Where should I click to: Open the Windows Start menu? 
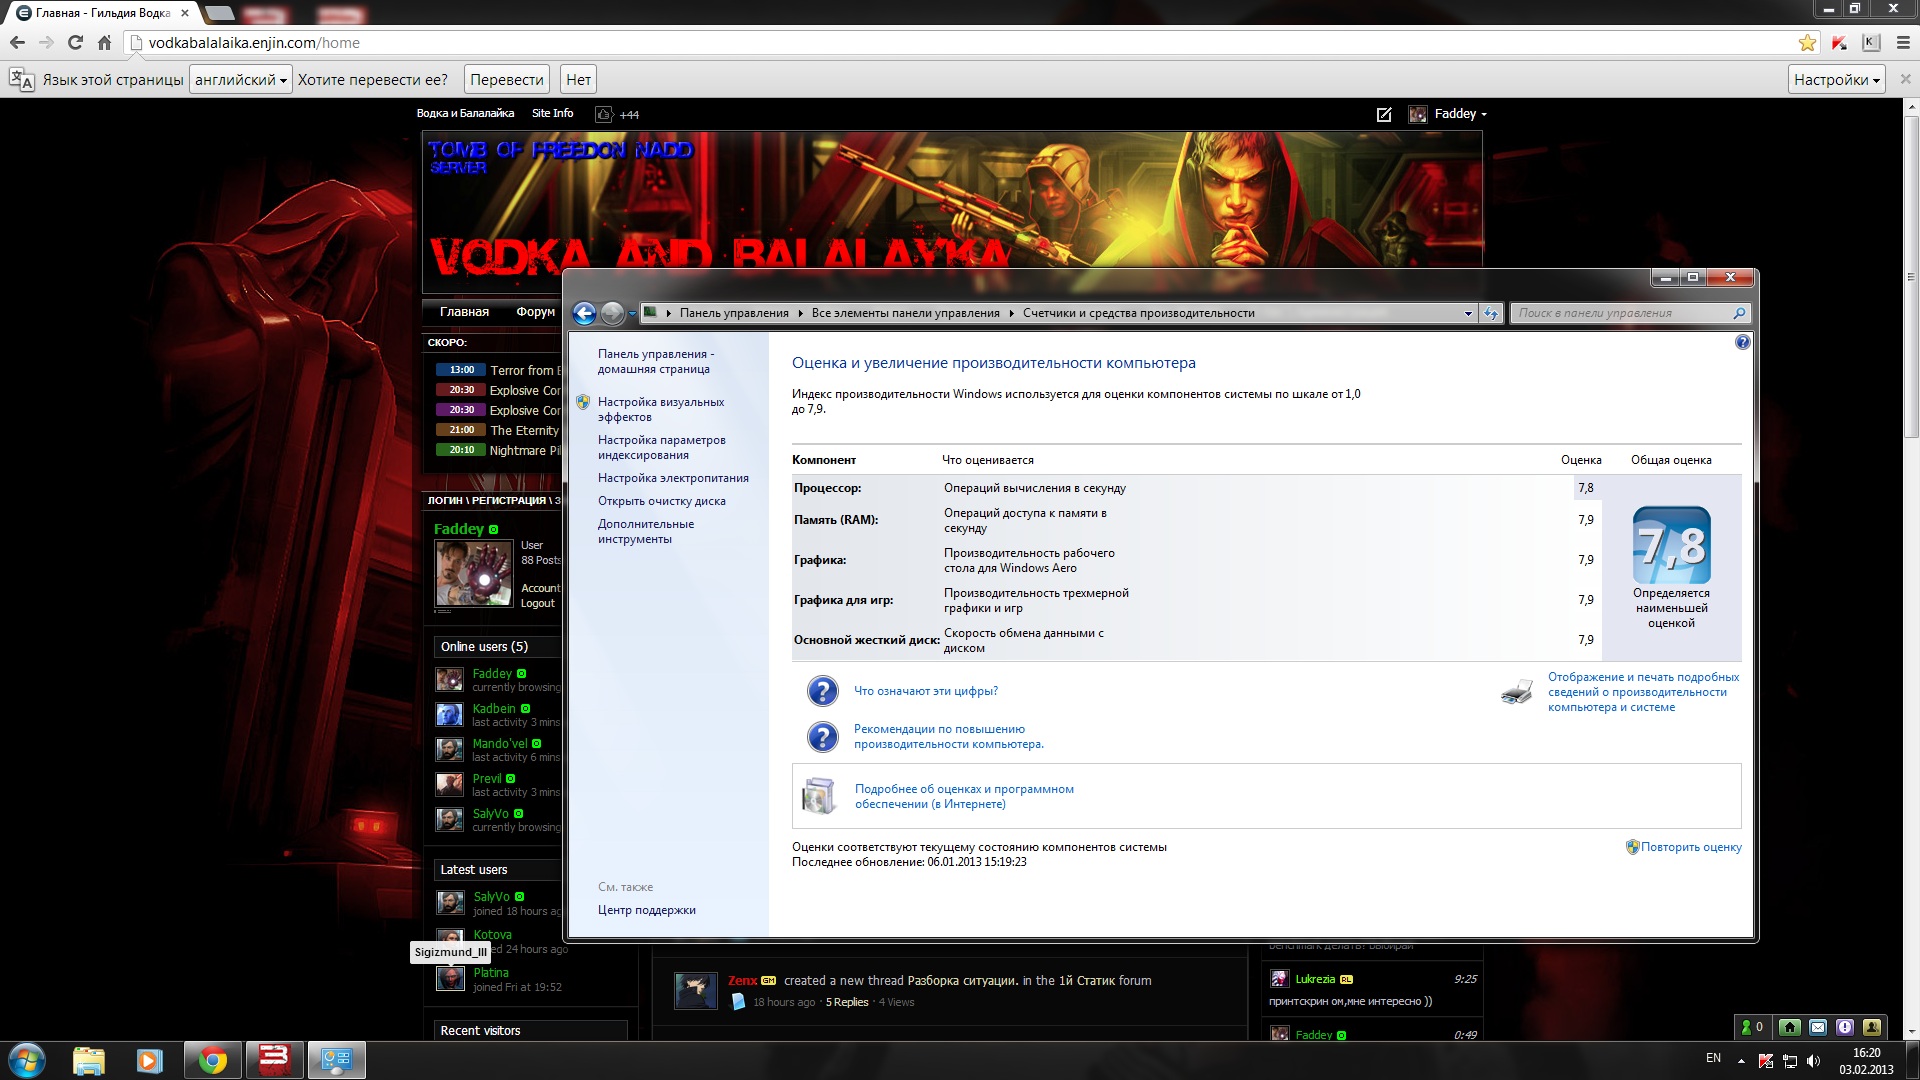[x=27, y=1060]
